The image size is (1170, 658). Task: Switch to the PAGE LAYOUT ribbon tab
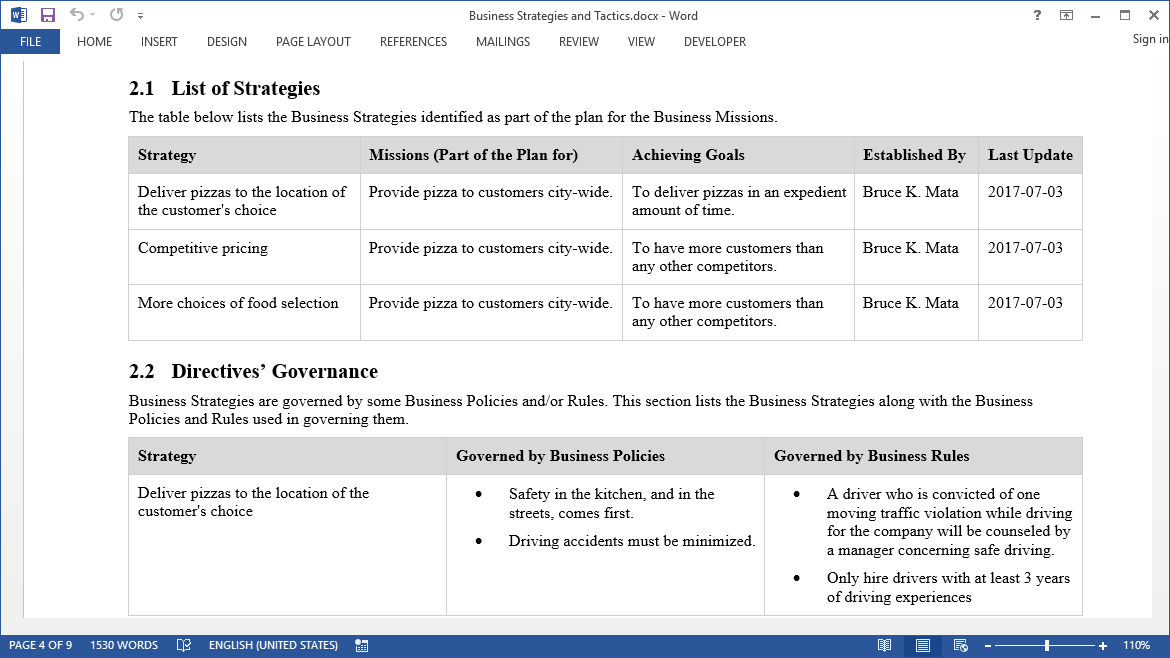[x=313, y=42]
